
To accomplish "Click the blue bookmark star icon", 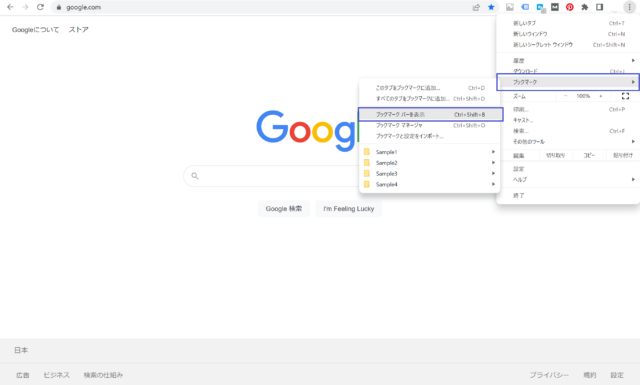I will pos(491,7).
